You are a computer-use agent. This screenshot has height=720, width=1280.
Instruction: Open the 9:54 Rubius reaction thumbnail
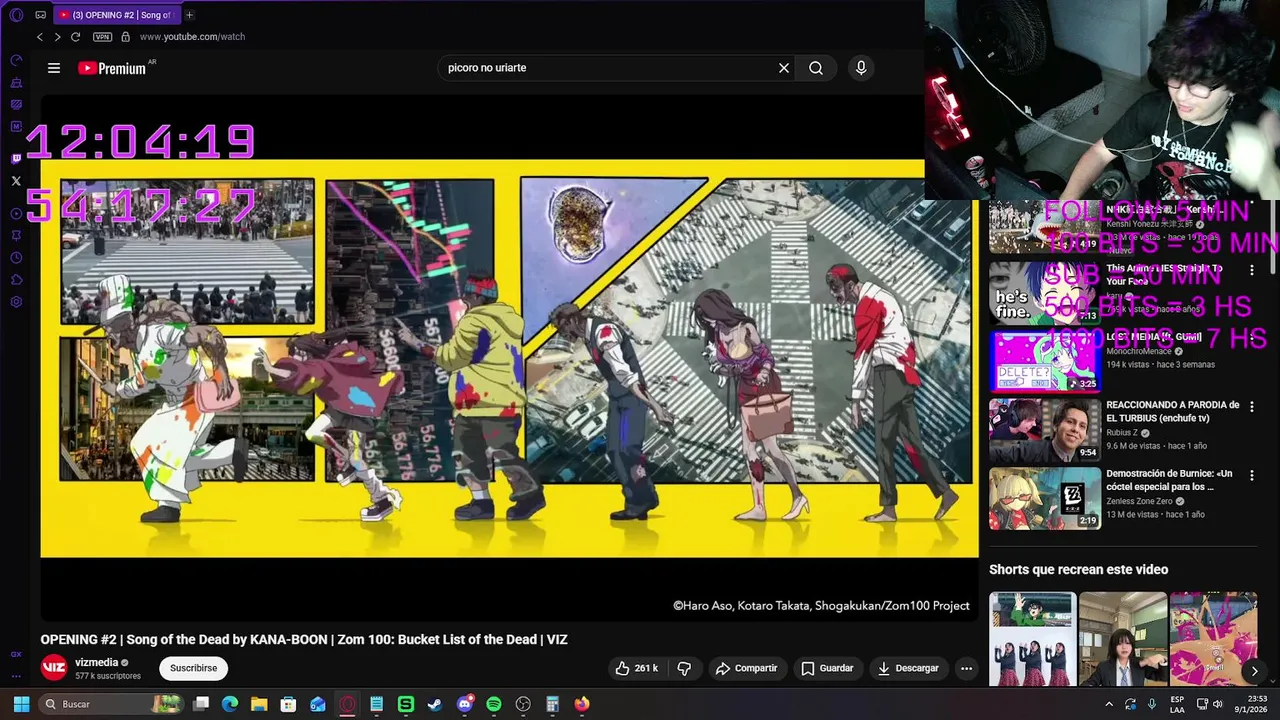pyautogui.click(x=1045, y=429)
